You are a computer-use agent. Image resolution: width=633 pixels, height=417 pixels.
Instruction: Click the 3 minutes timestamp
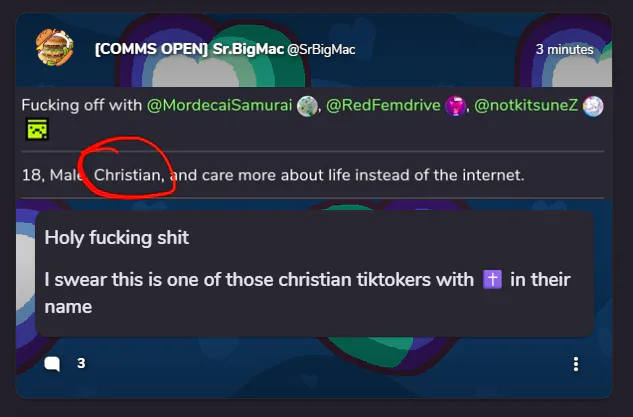tap(564, 50)
